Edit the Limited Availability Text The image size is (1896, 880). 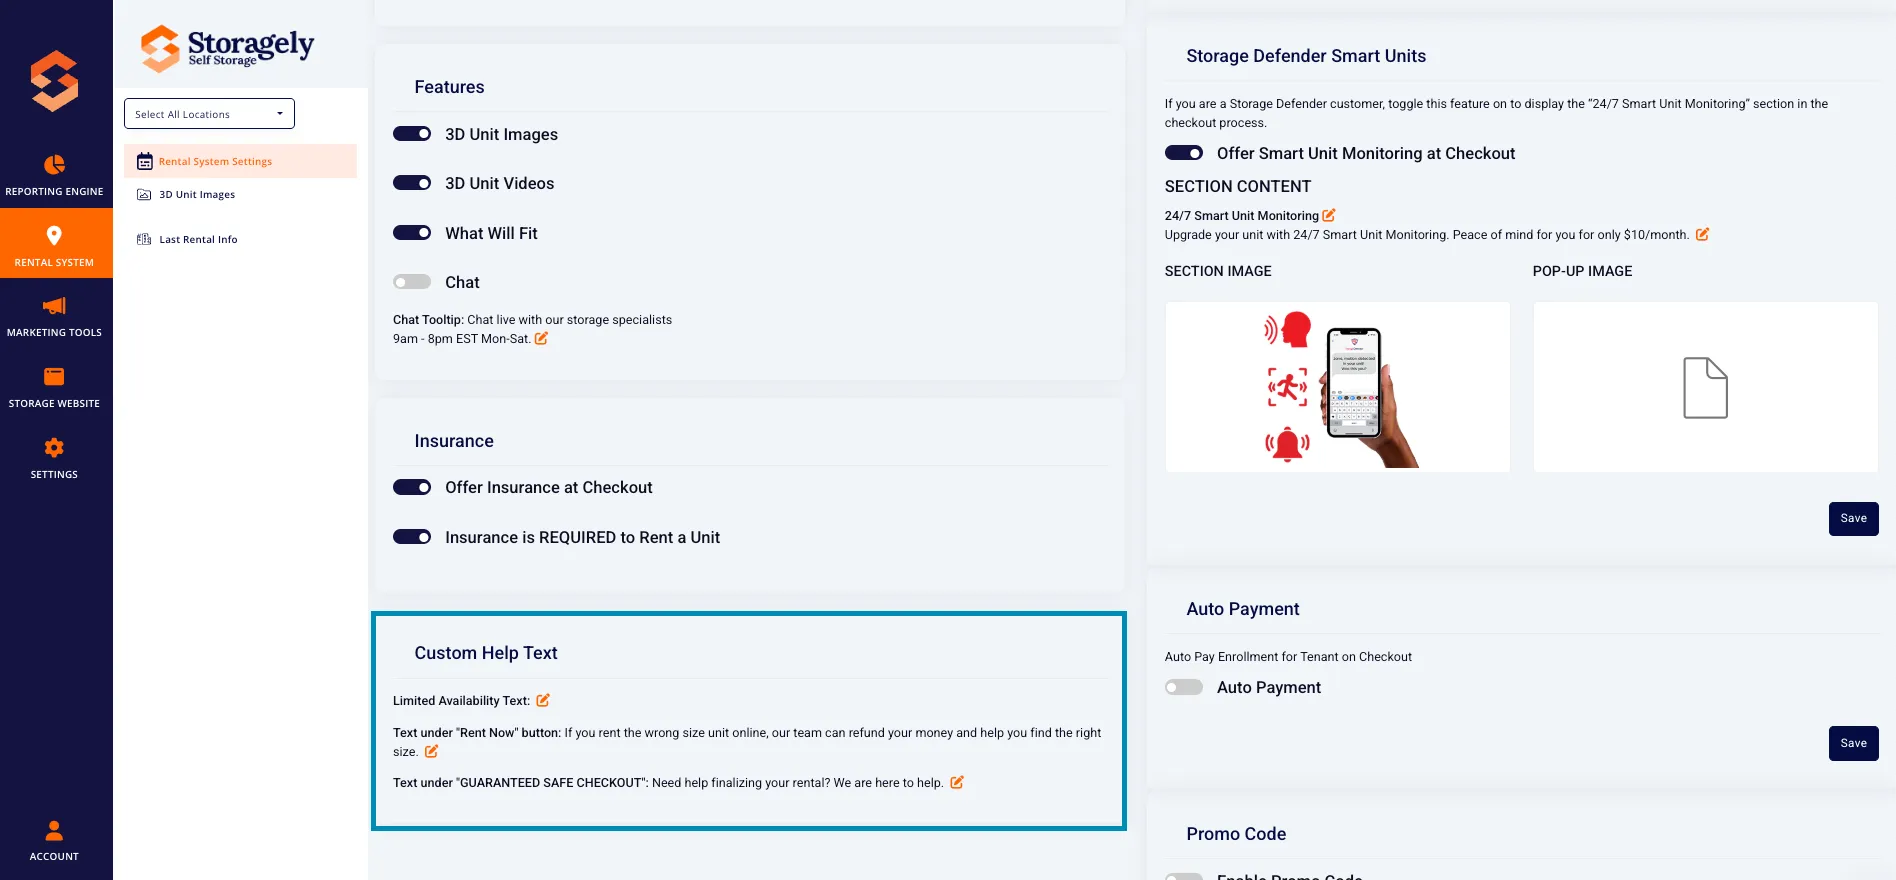[x=543, y=700]
